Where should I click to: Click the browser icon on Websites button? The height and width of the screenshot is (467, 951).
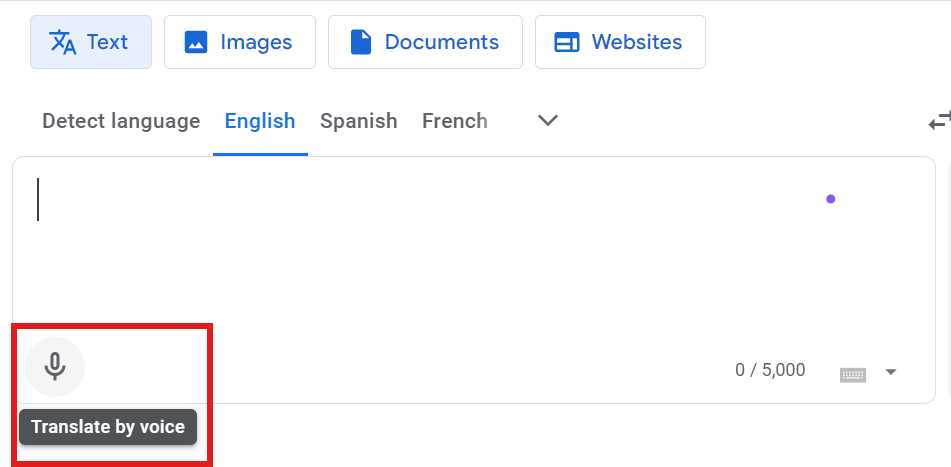tap(567, 42)
